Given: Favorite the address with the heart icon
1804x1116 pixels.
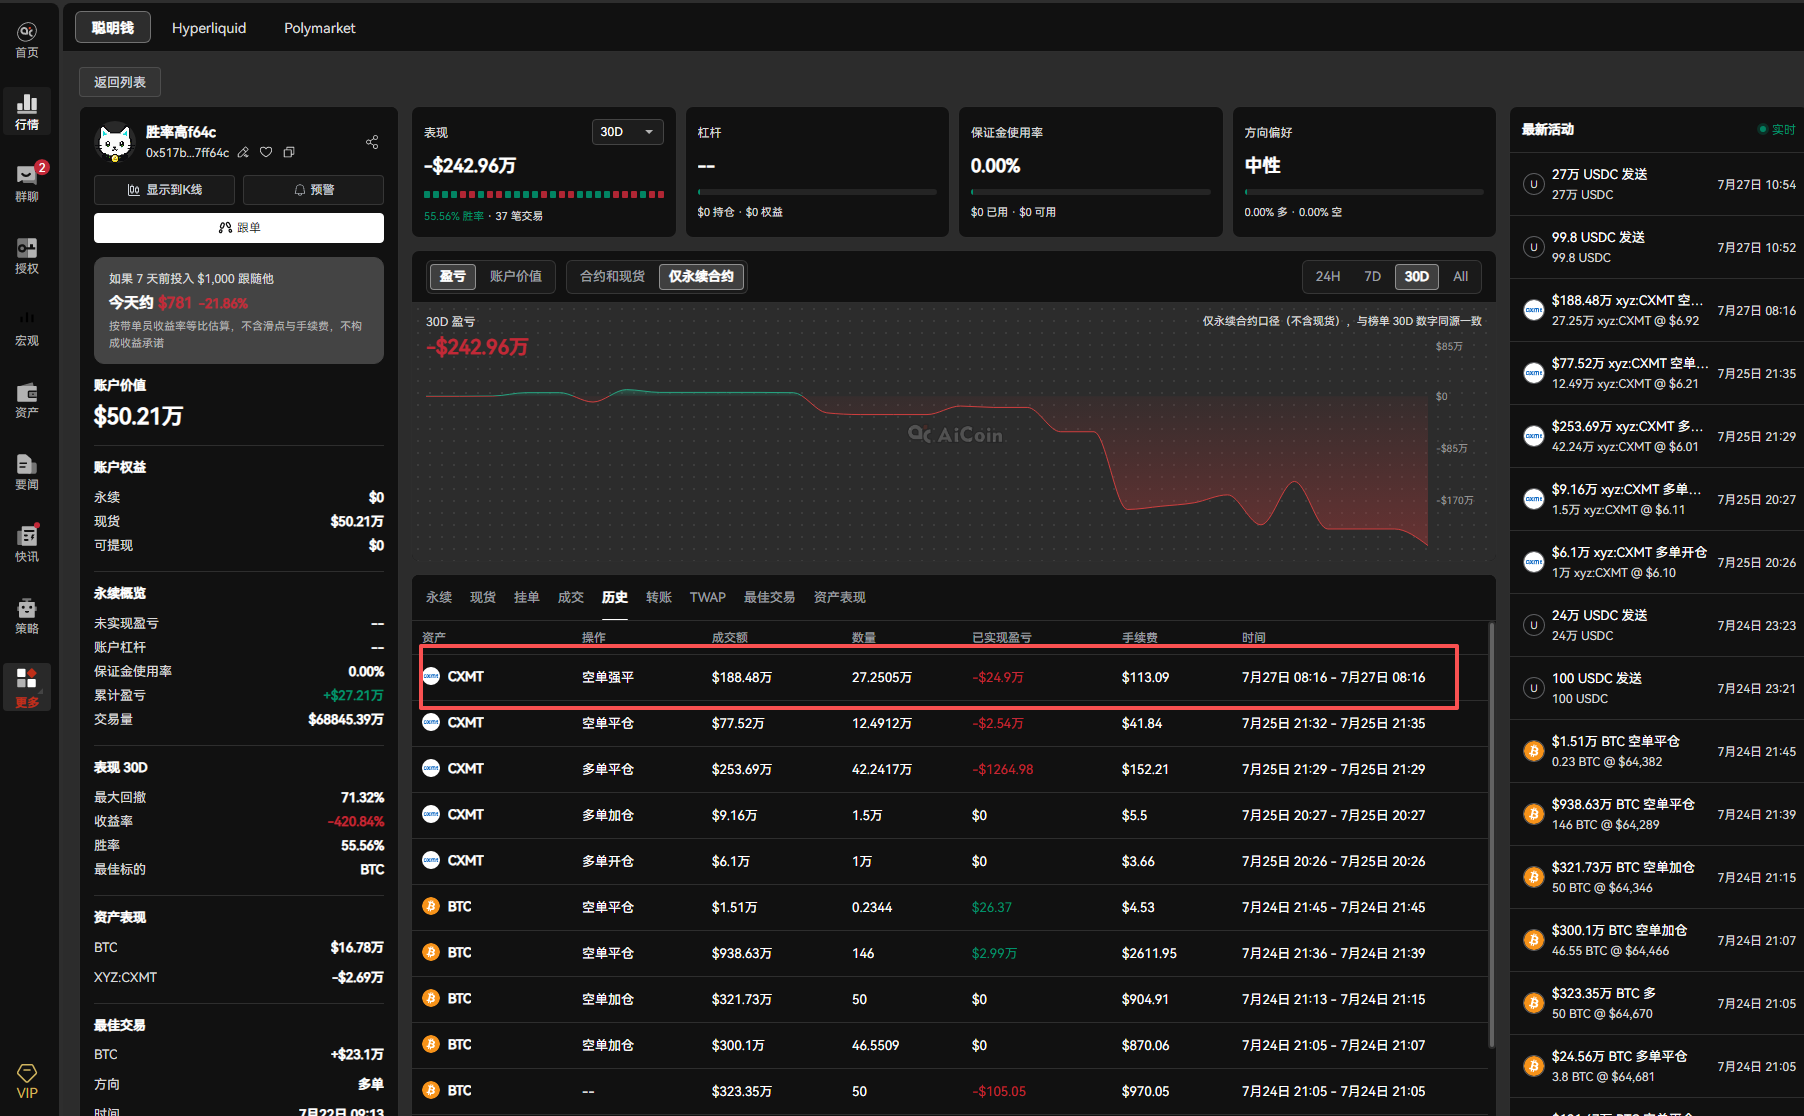Looking at the screenshot, I should pyautogui.click(x=266, y=153).
